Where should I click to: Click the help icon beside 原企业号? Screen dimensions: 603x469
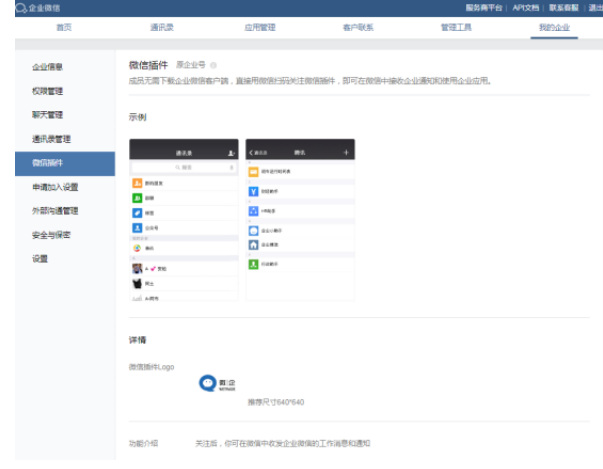pyautogui.click(x=213, y=65)
